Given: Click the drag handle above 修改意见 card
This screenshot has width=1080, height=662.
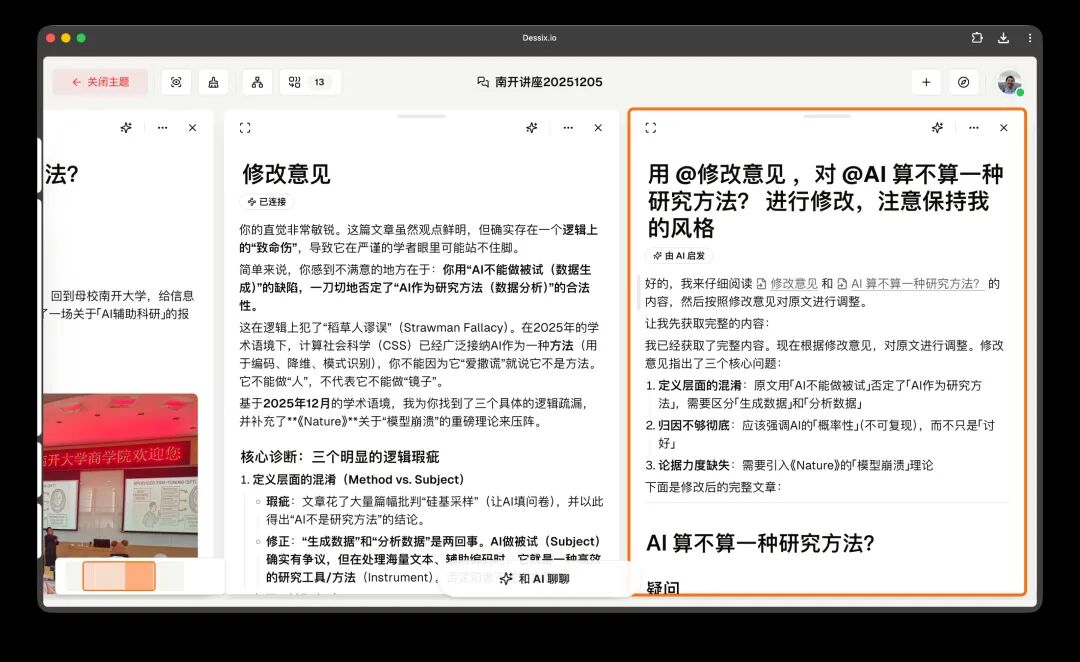Looking at the screenshot, I should (422, 116).
